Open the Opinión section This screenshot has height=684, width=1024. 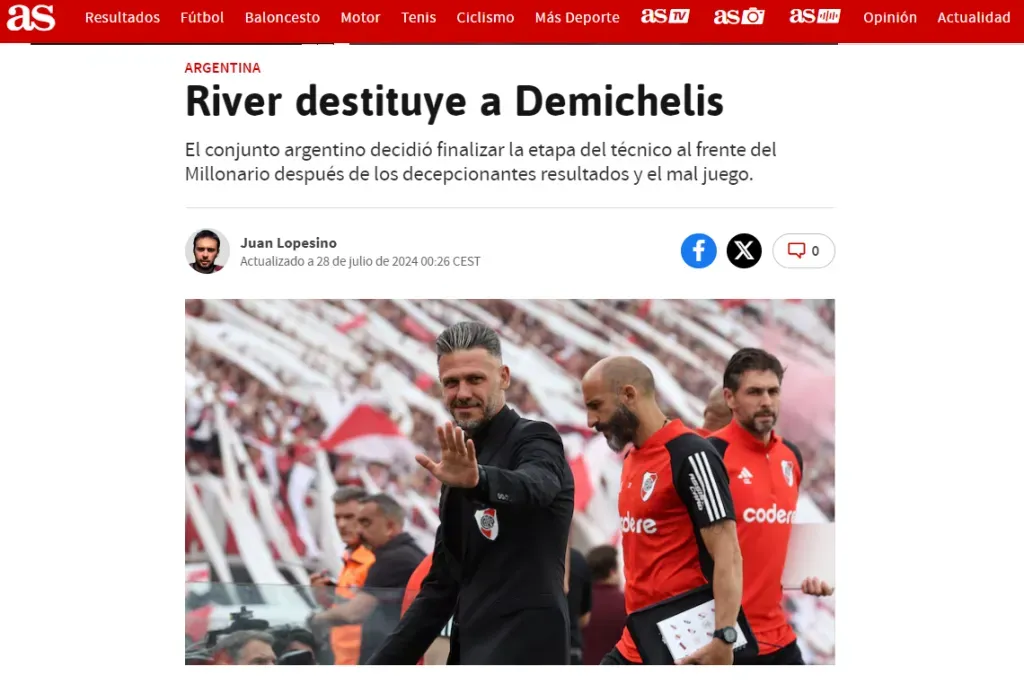coord(889,18)
